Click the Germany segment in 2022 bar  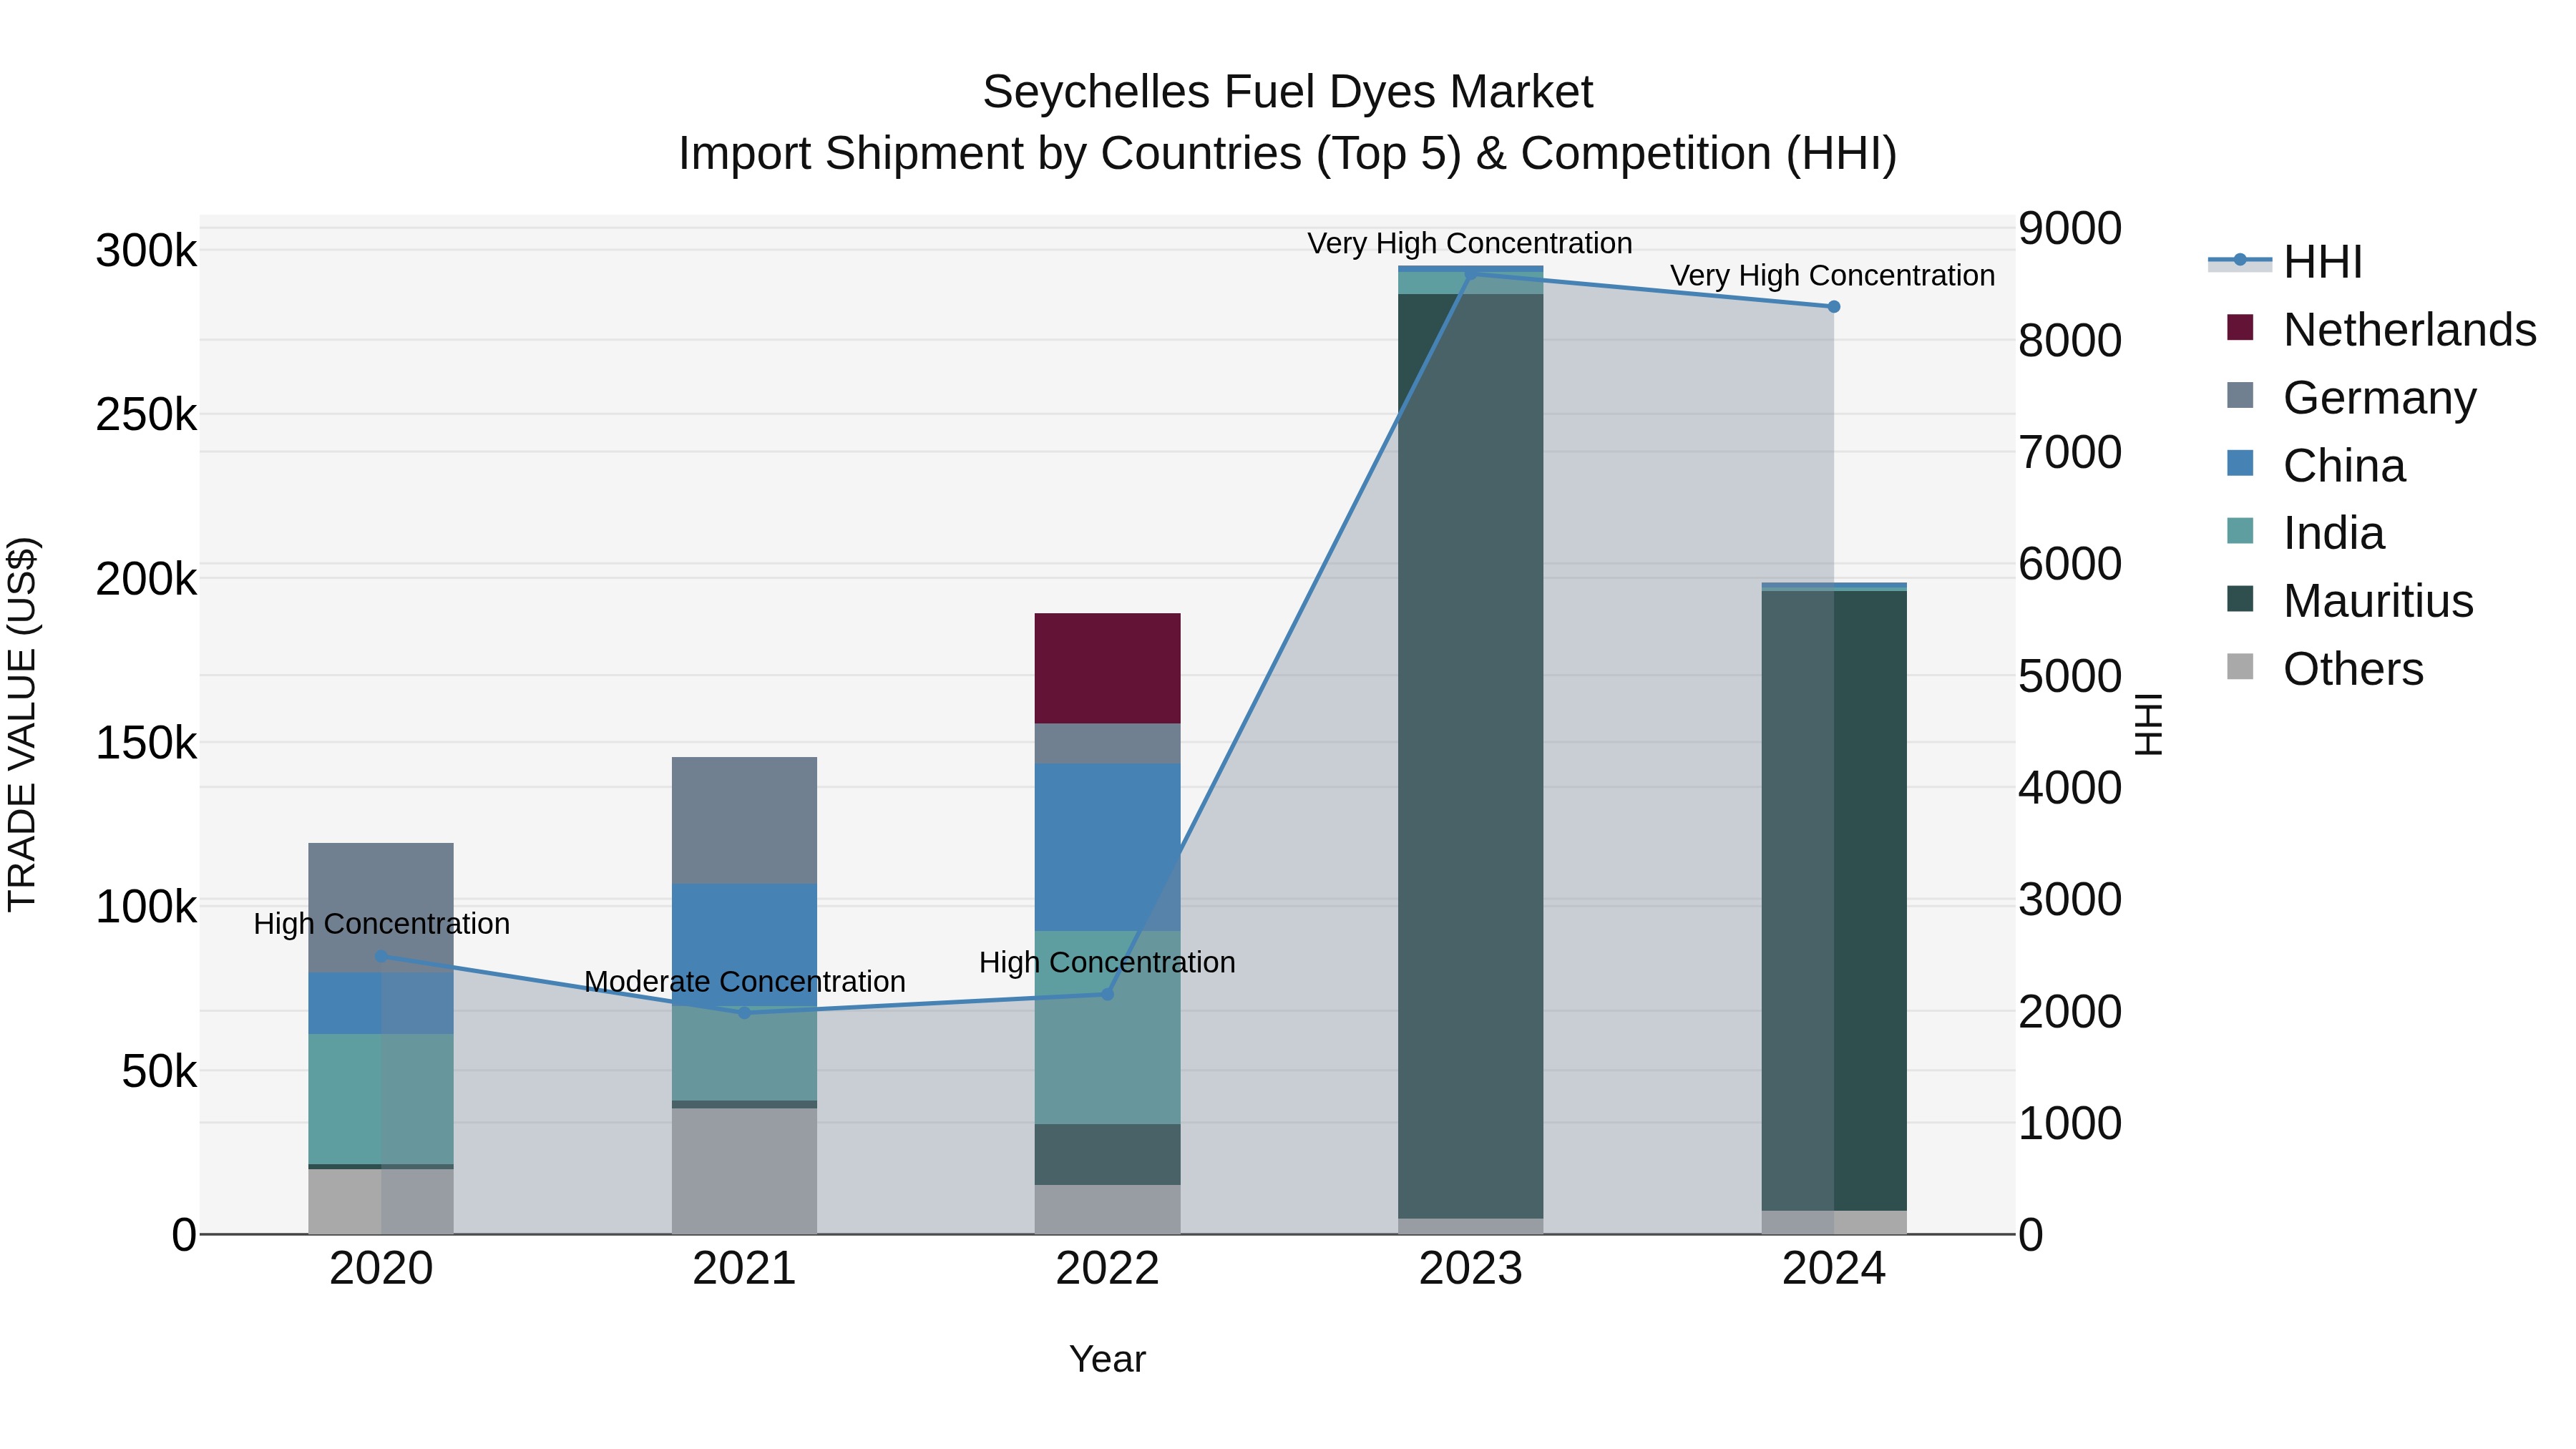point(1107,743)
